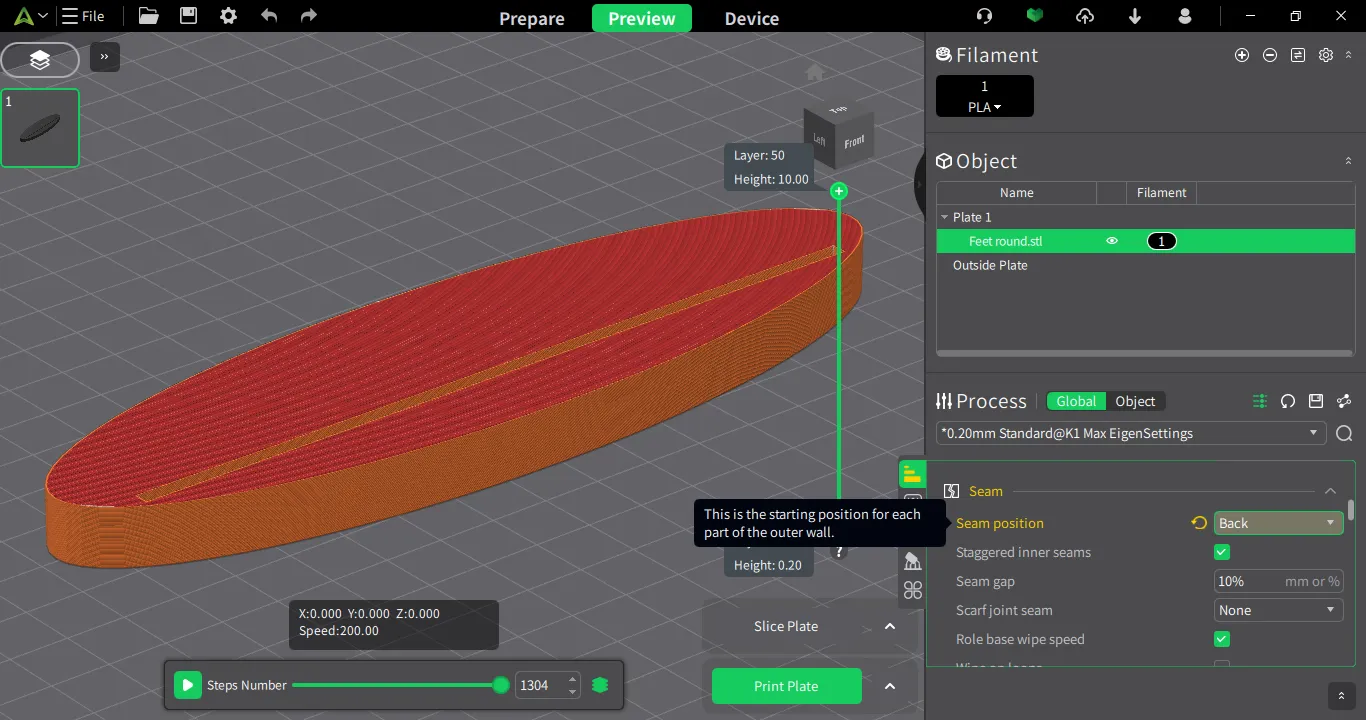1366x720 pixels.
Task: Switch process scope to Global
Action: click(x=1076, y=401)
